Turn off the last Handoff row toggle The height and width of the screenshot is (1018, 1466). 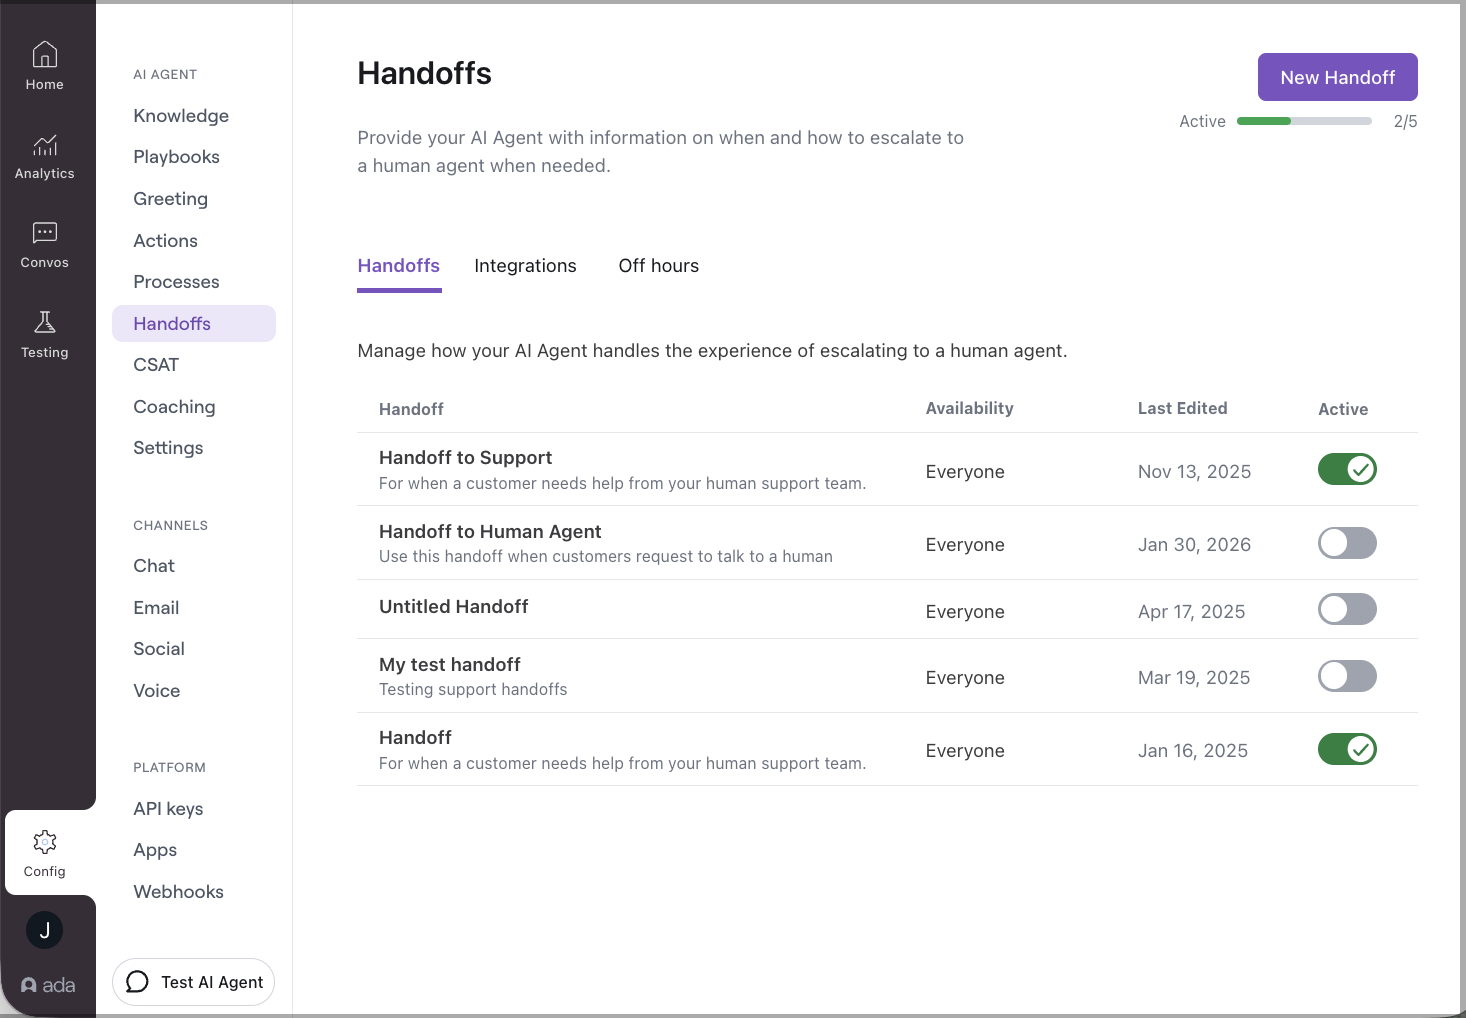(x=1347, y=749)
